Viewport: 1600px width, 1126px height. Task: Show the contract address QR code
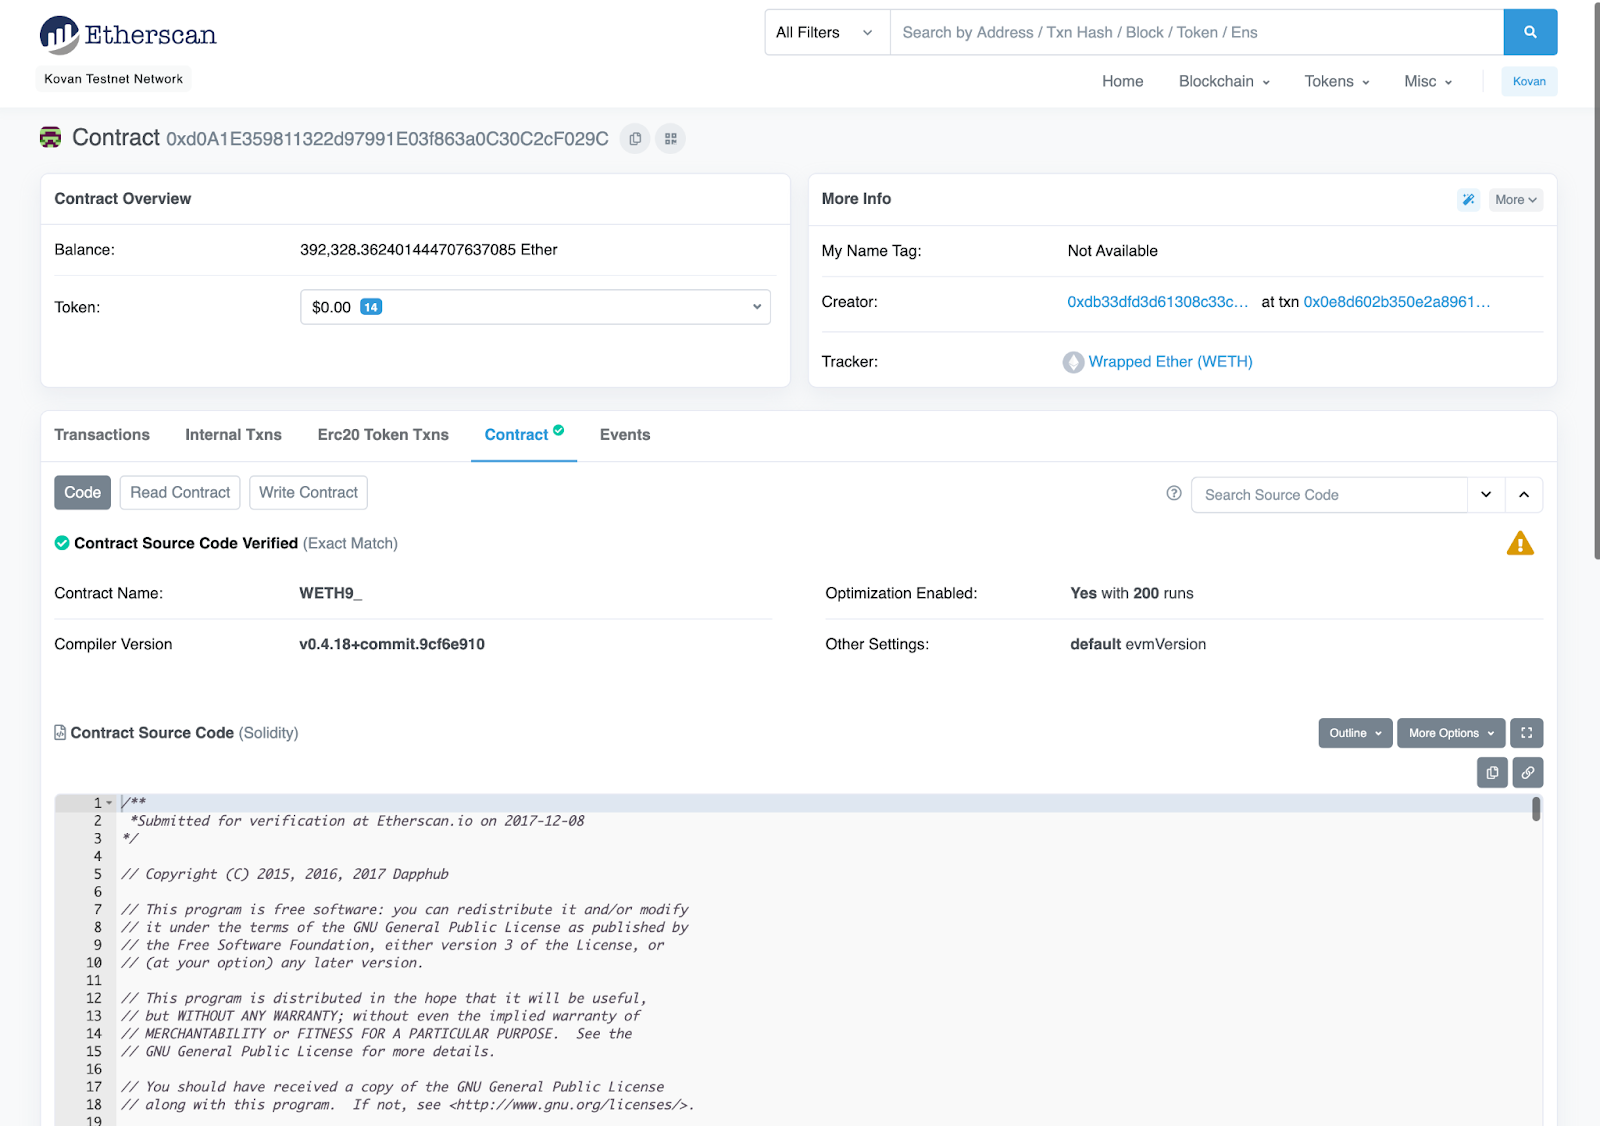pos(670,138)
